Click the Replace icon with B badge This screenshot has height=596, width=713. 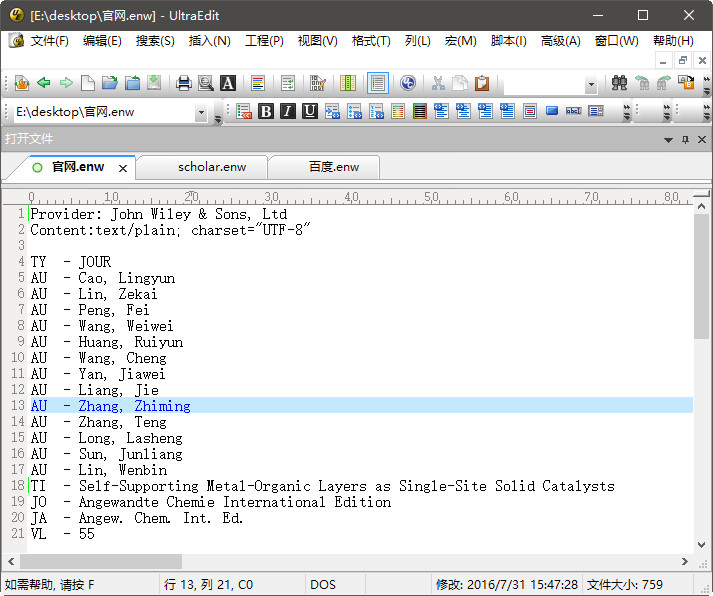click(x=686, y=83)
